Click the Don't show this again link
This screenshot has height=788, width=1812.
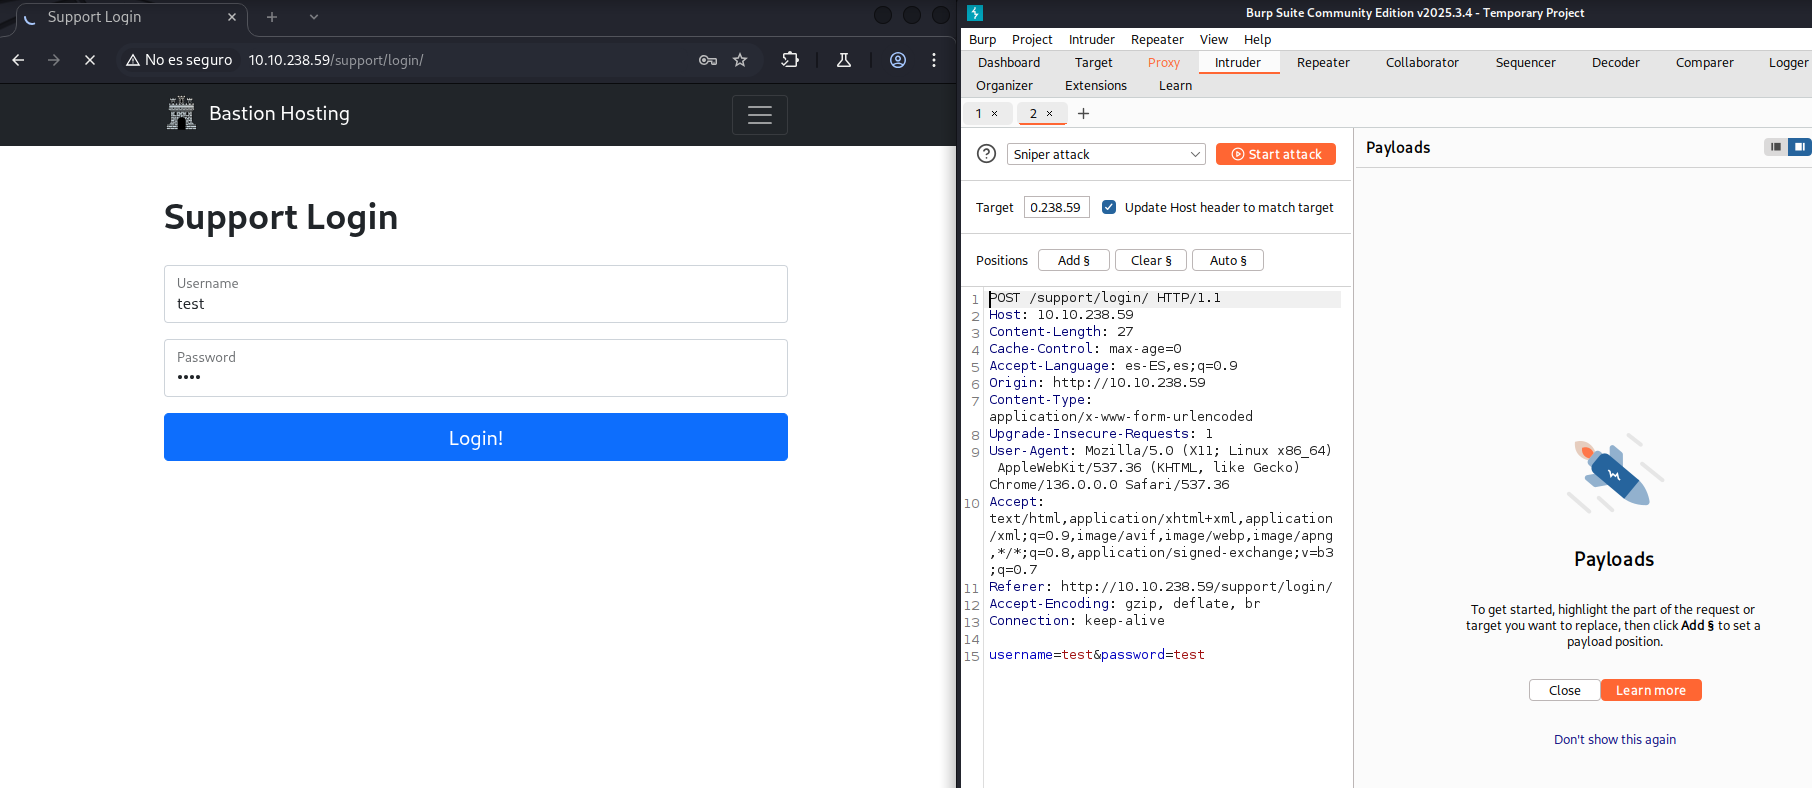click(x=1615, y=739)
